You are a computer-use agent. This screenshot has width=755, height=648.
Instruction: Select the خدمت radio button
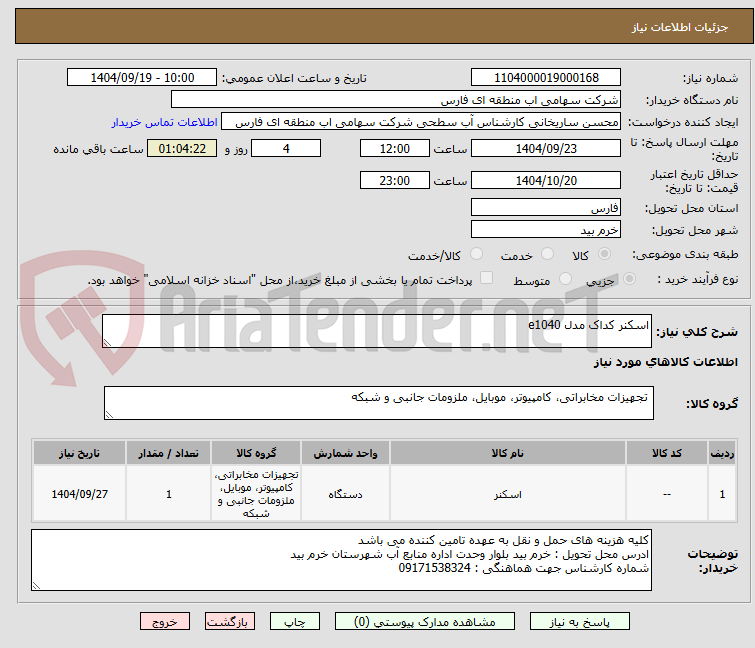pyautogui.click(x=547, y=254)
